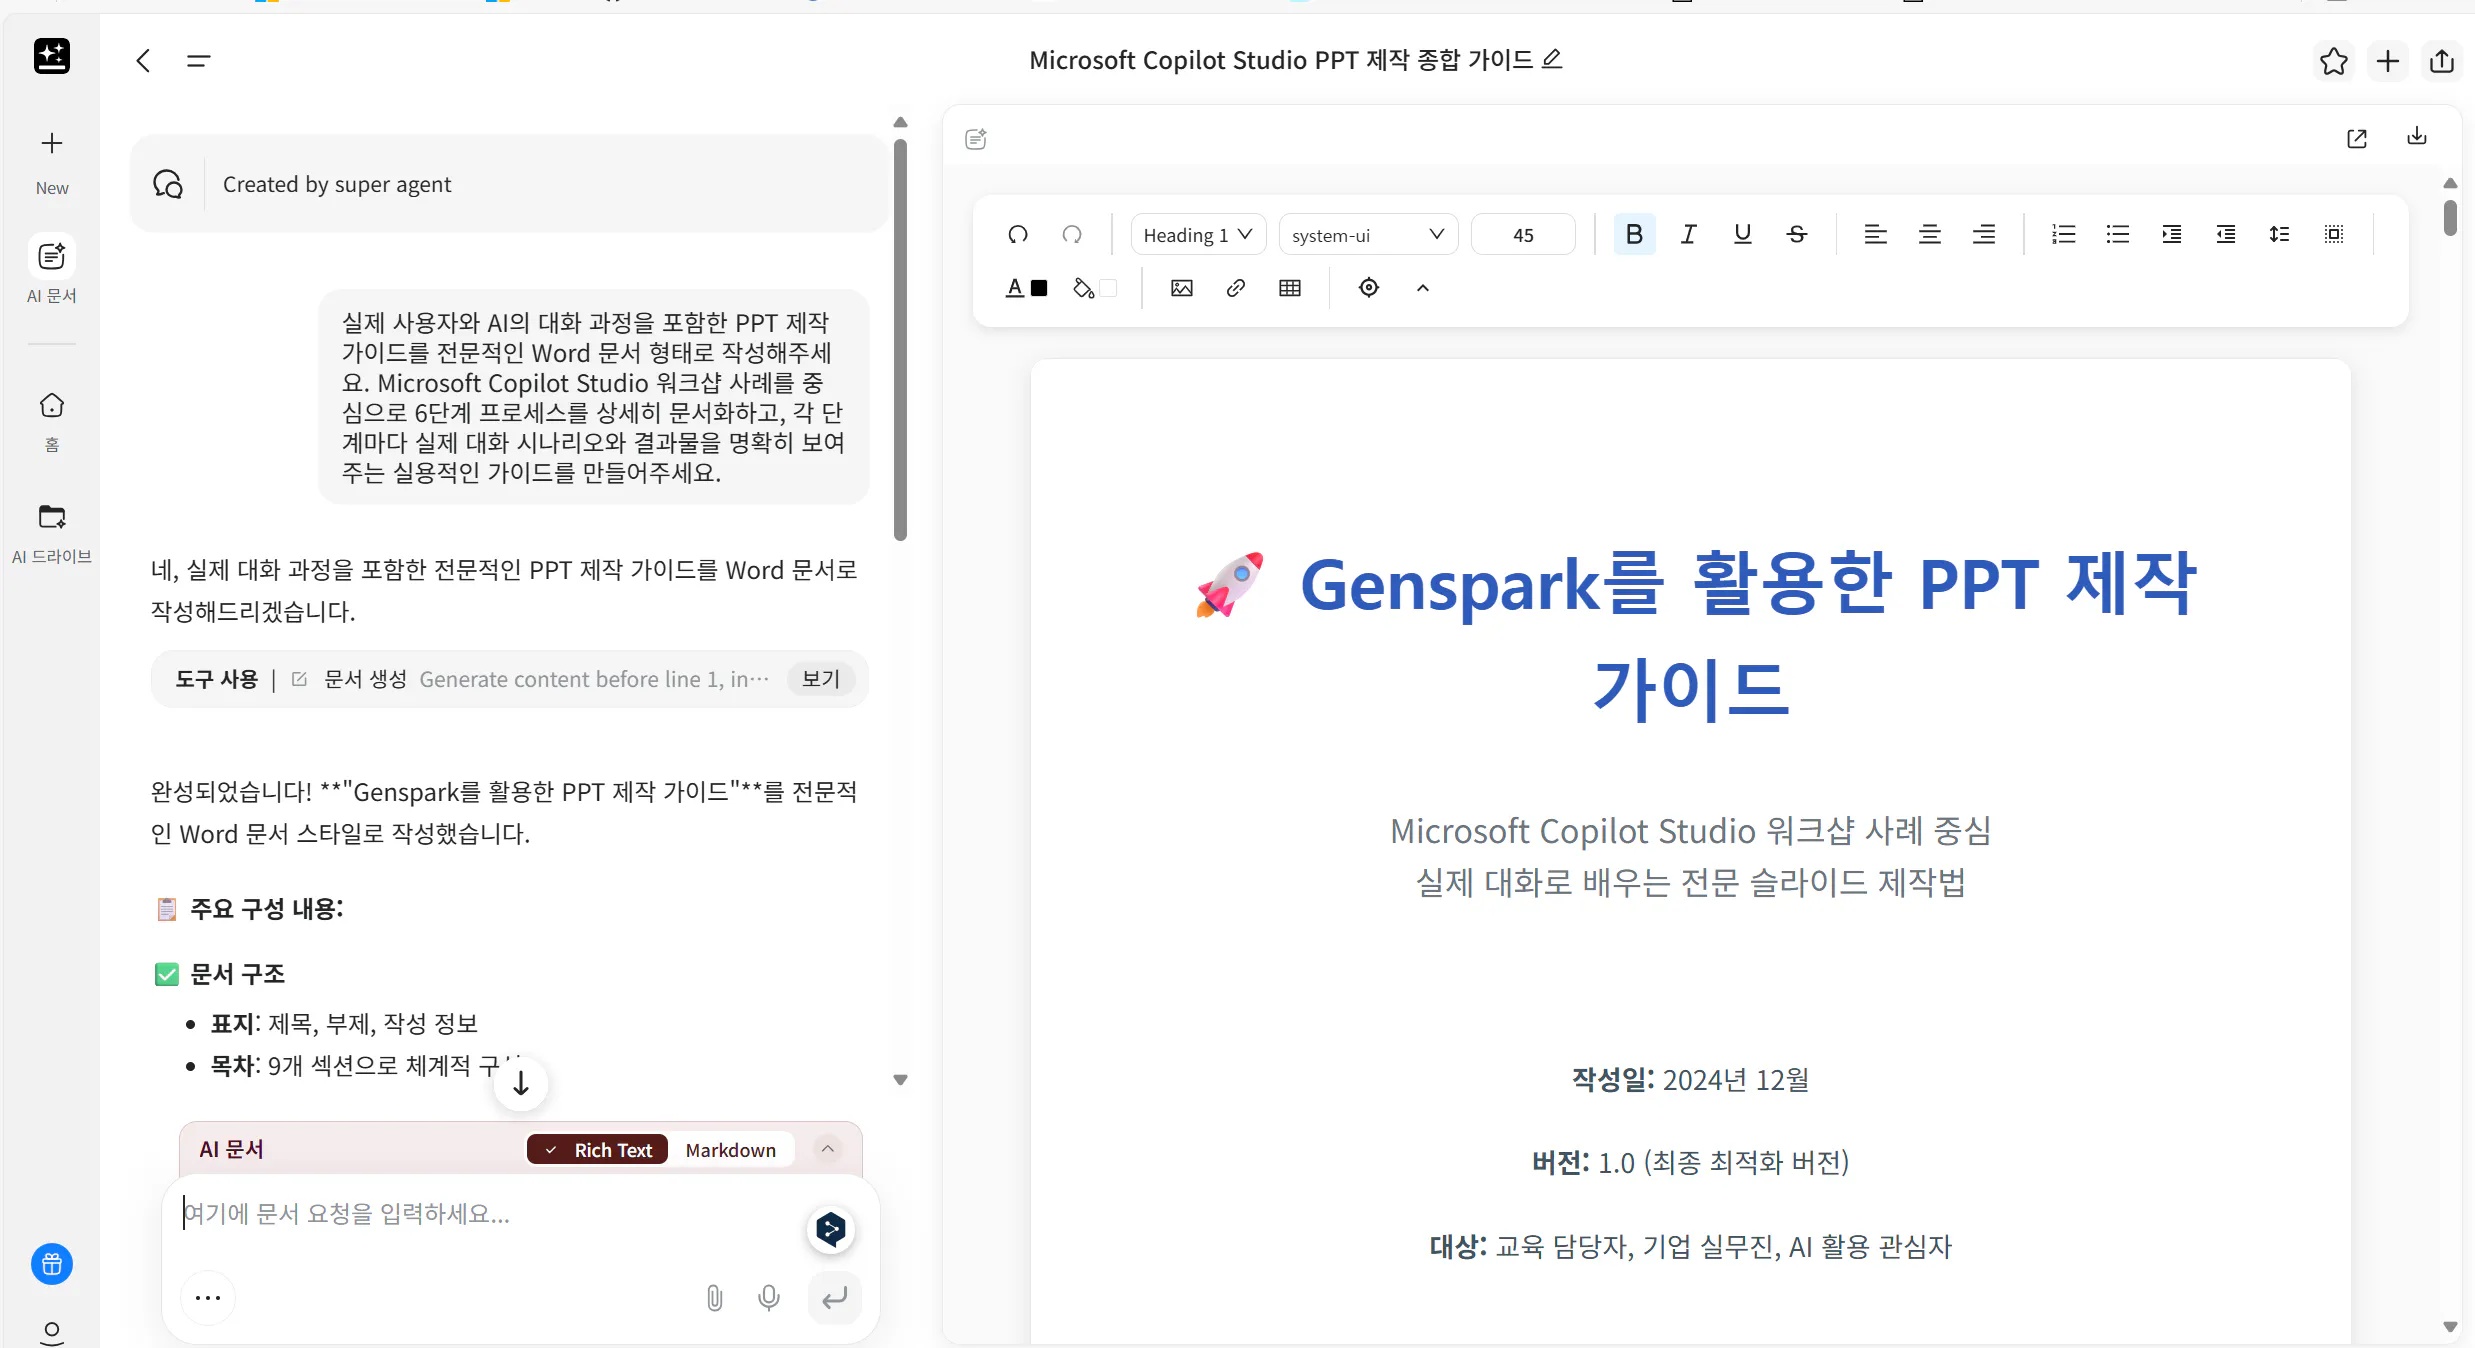Image resolution: width=2475 pixels, height=1348 pixels.
Task: Favorite this document with star icon
Action: [x=2333, y=61]
